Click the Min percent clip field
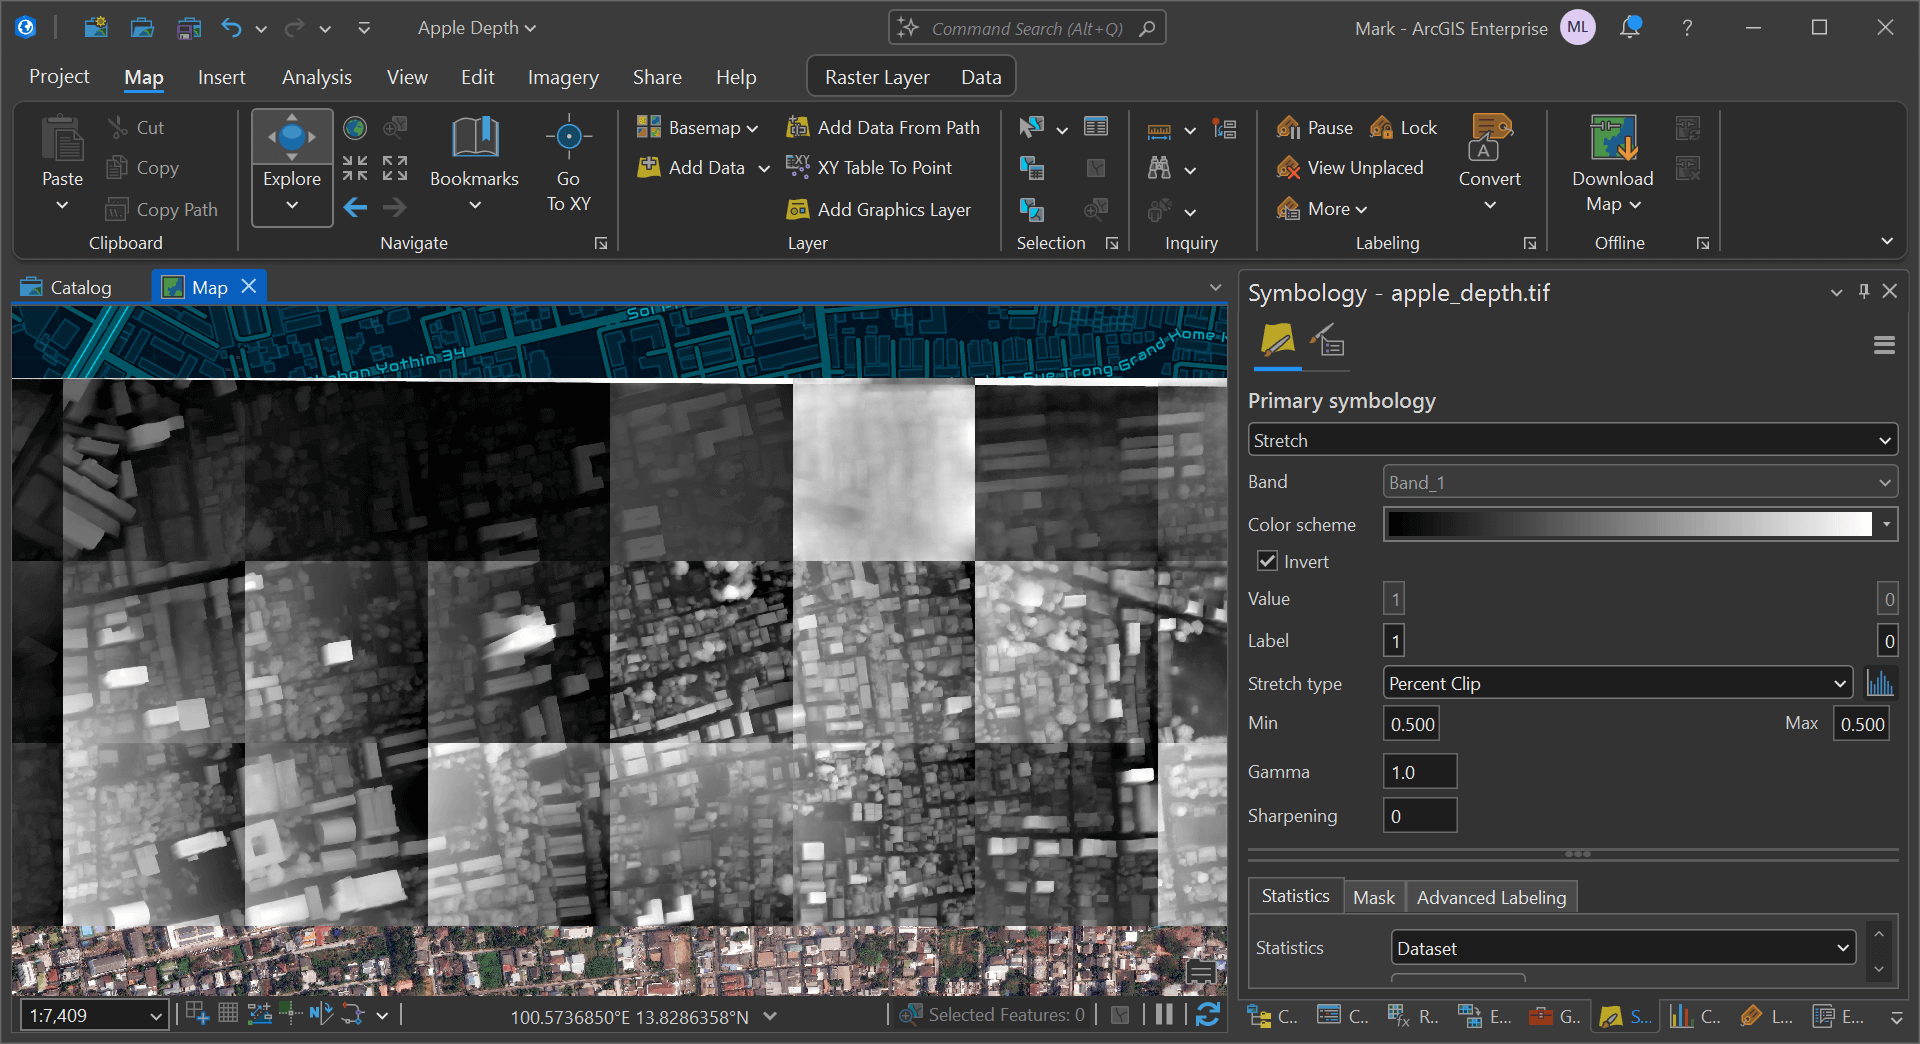This screenshot has height=1044, width=1920. [1412, 724]
